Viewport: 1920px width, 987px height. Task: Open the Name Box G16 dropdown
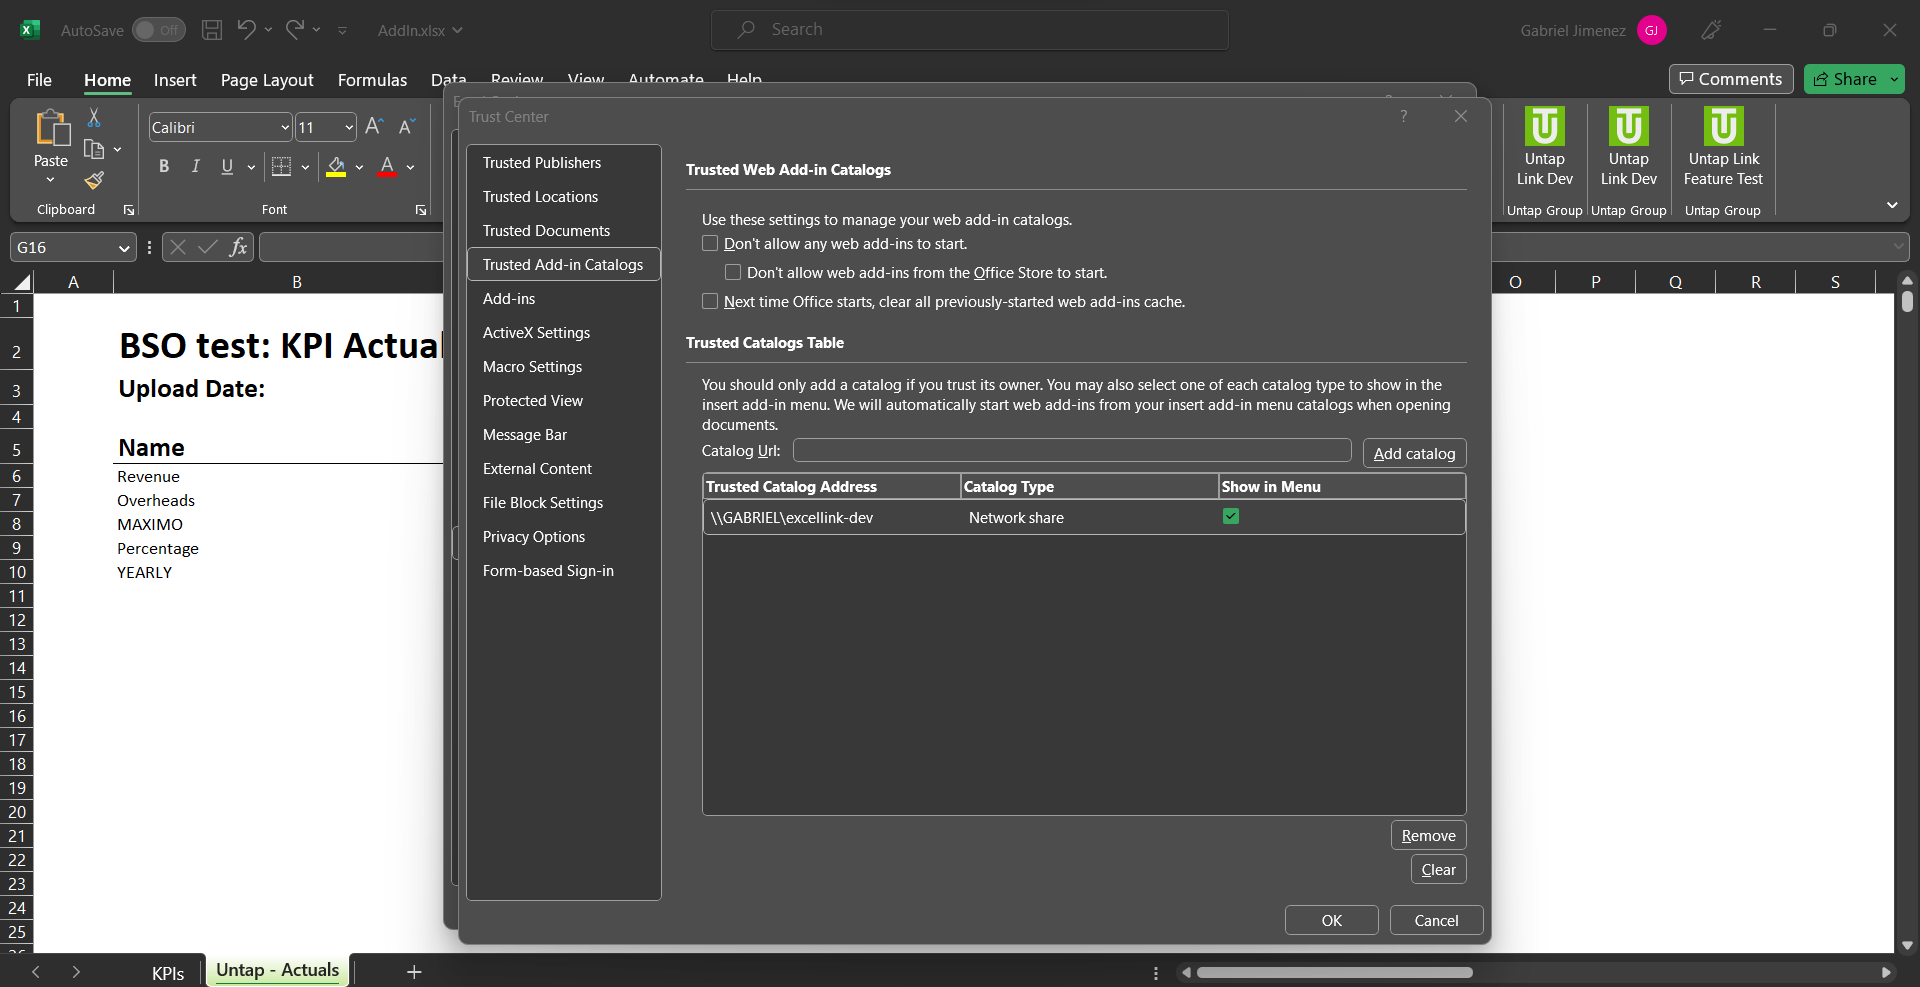(x=124, y=248)
